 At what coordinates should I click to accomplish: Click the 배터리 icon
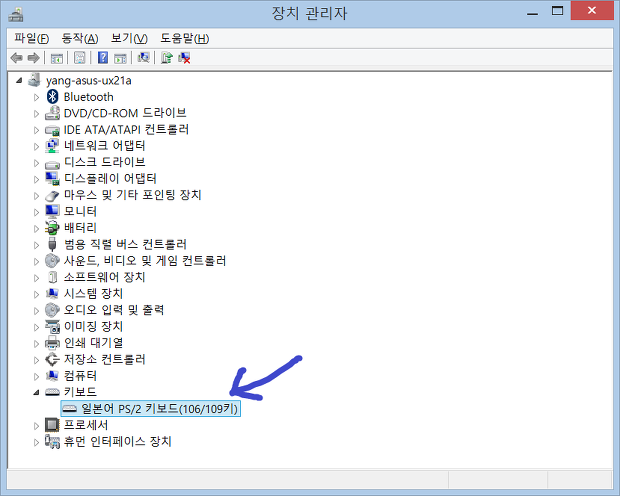click(x=52, y=228)
